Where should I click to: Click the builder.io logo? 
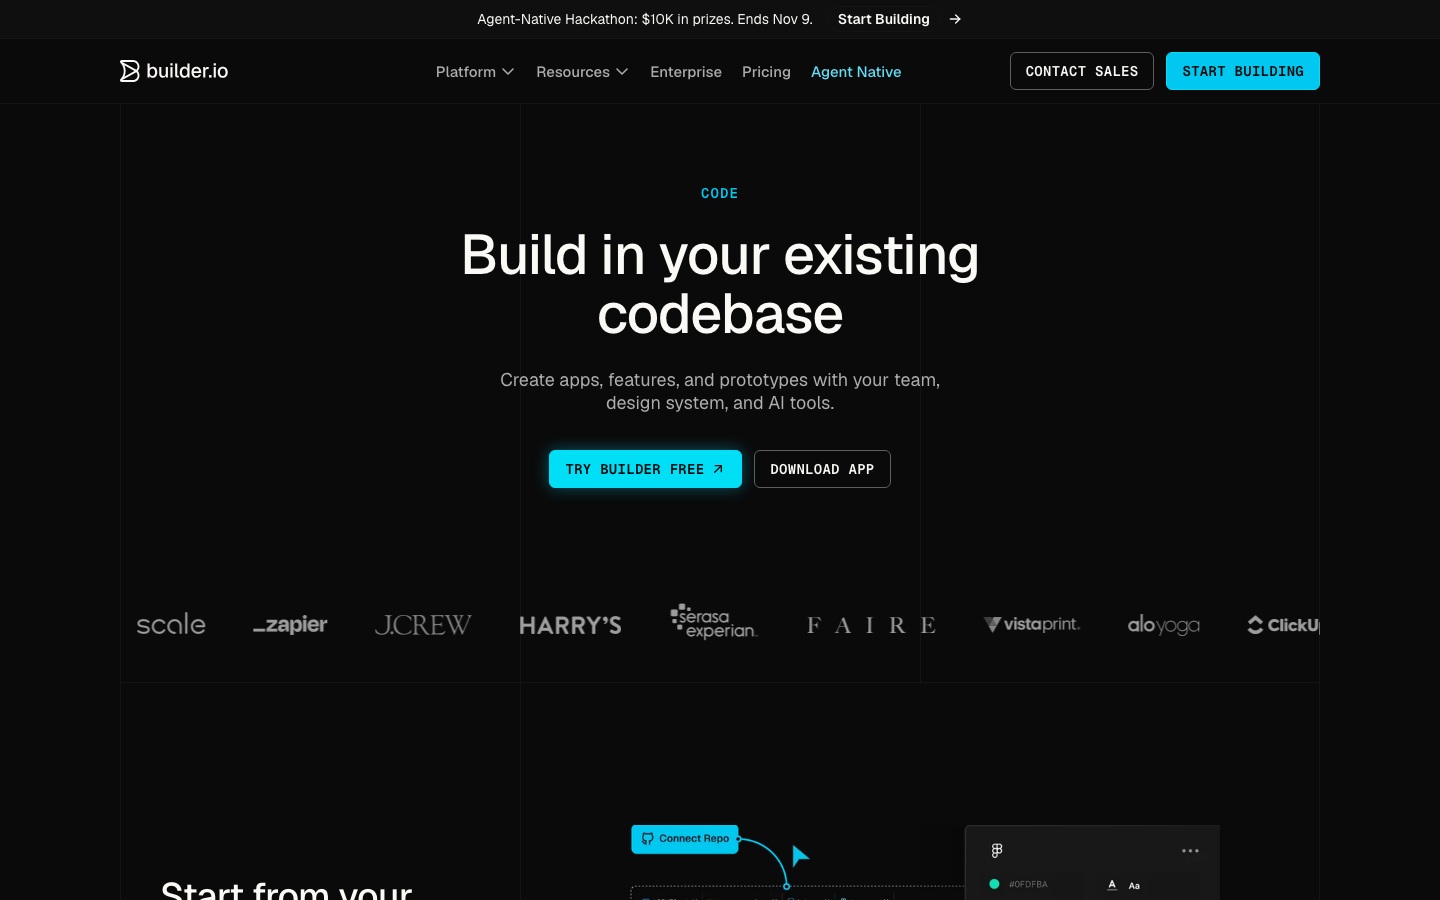point(174,71)
